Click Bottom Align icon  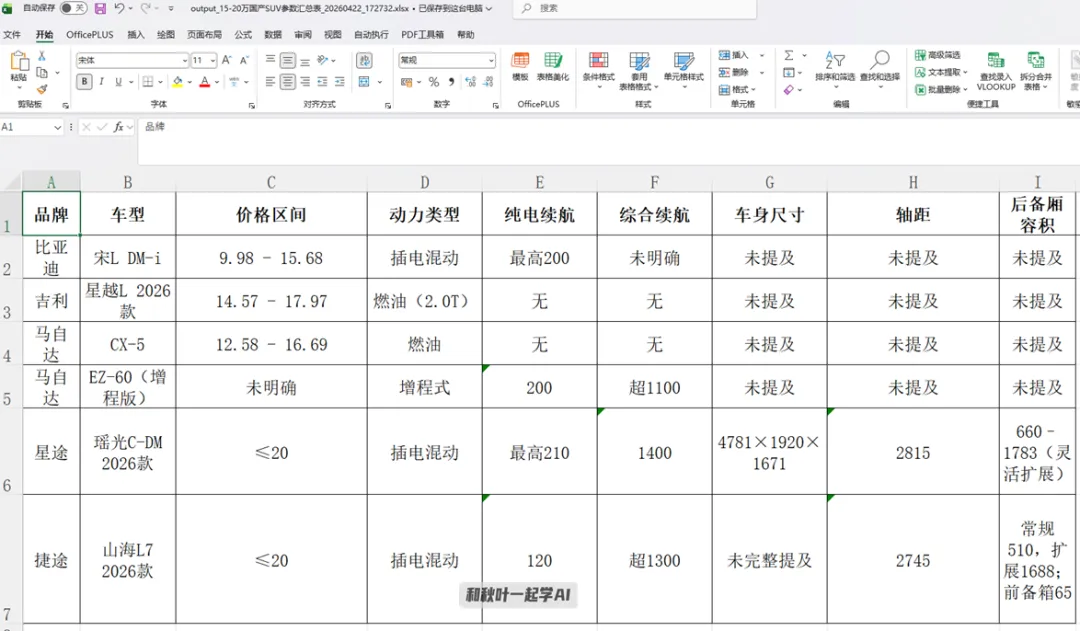click(305, 61)
